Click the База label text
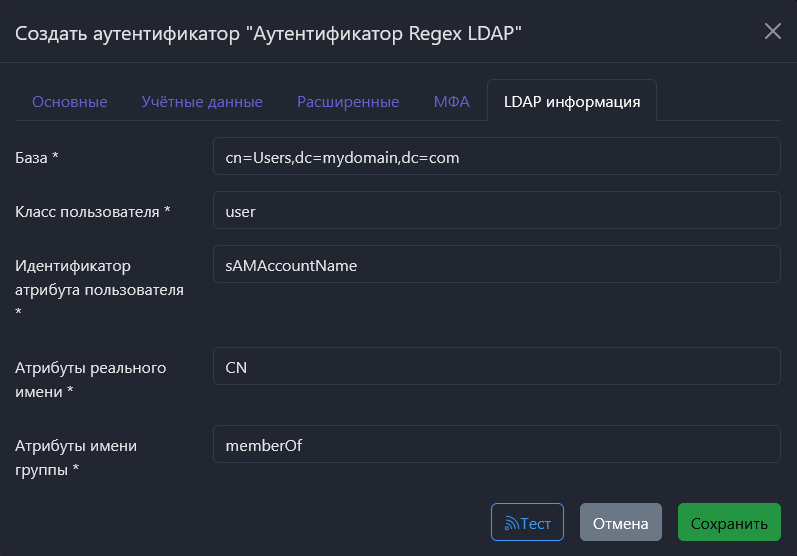797x556 pixels. pyautogui.click(x=37, y=157)
